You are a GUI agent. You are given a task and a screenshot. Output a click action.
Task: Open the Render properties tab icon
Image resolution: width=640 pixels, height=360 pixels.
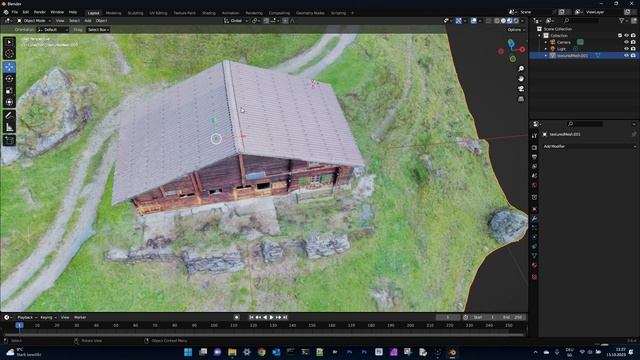click(x=534, y=148)
